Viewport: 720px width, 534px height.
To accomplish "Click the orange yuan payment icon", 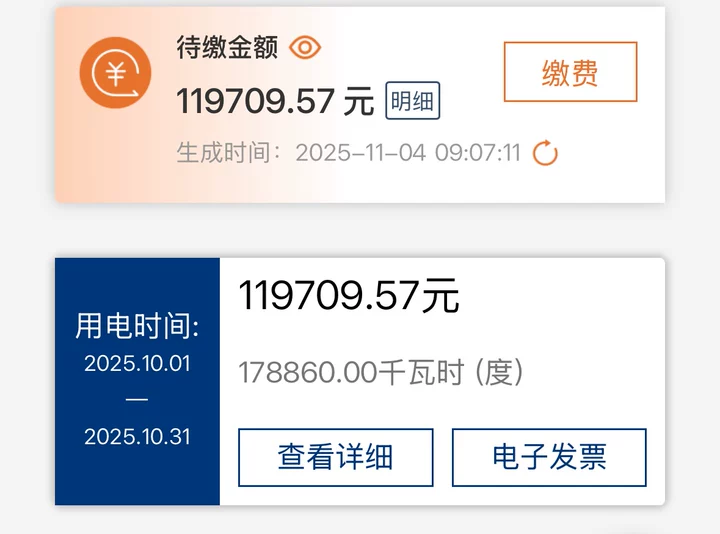I will click(115, 73).
